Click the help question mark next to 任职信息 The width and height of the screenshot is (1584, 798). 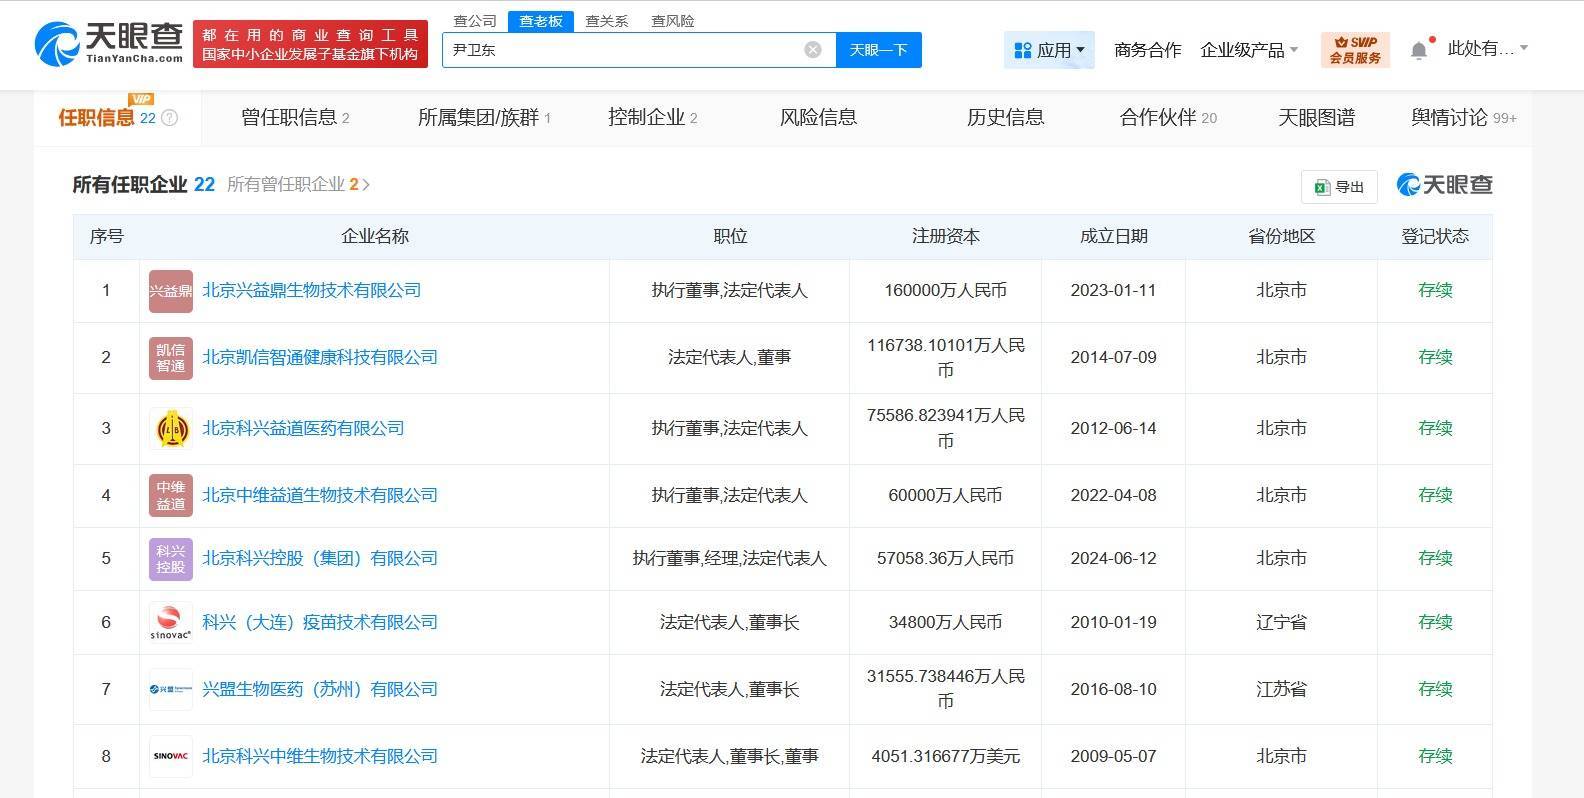(x=170, y=118)
